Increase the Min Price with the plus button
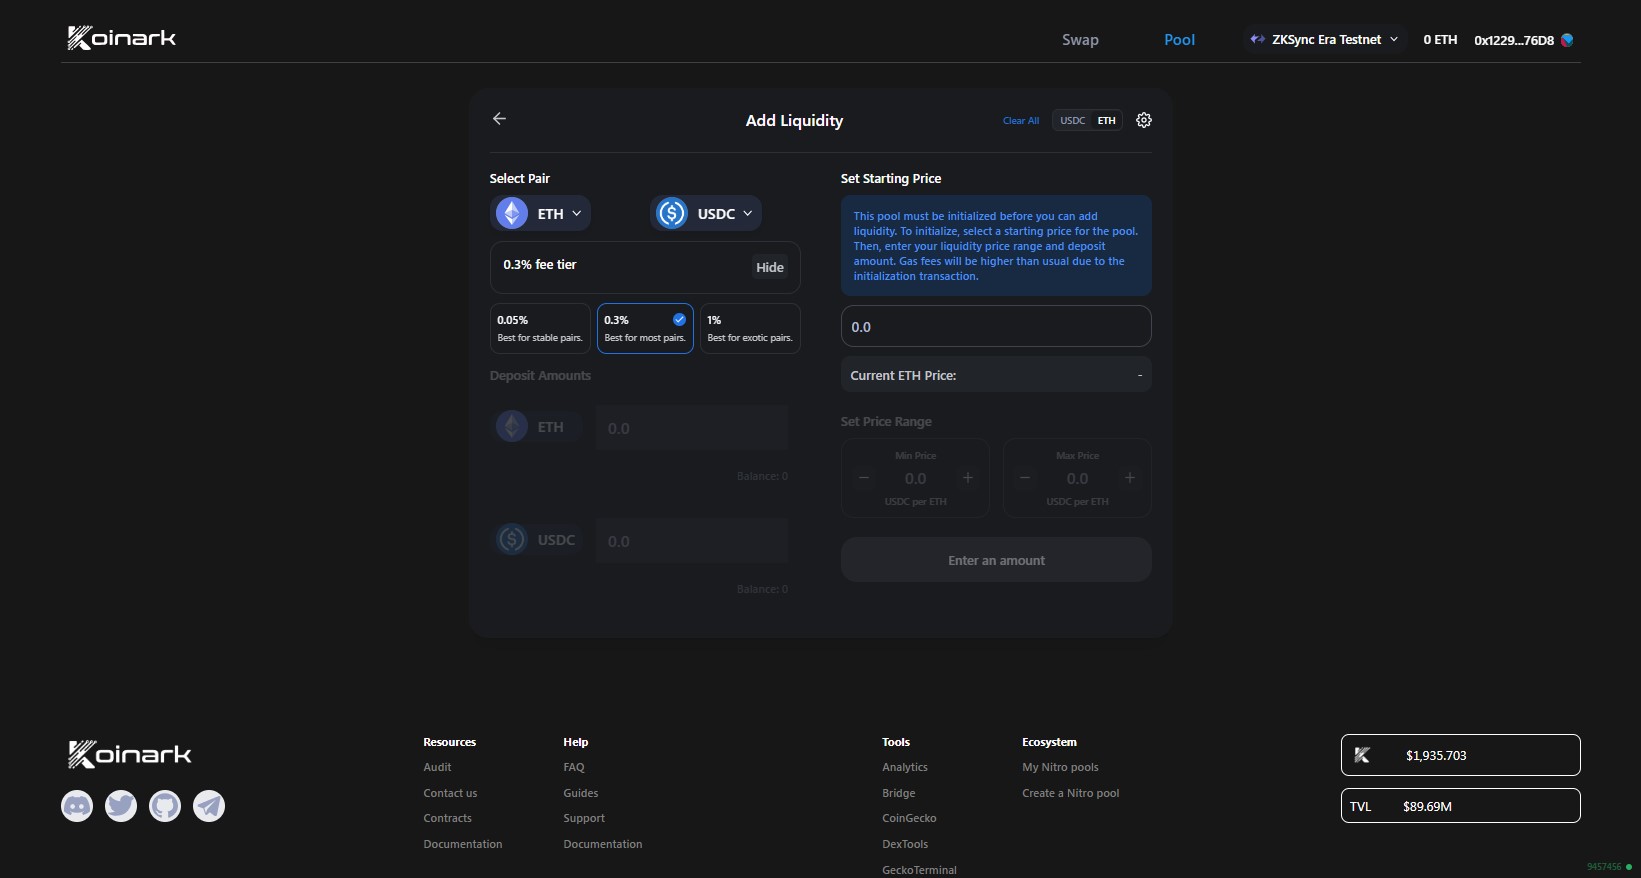 click(967, 478)
